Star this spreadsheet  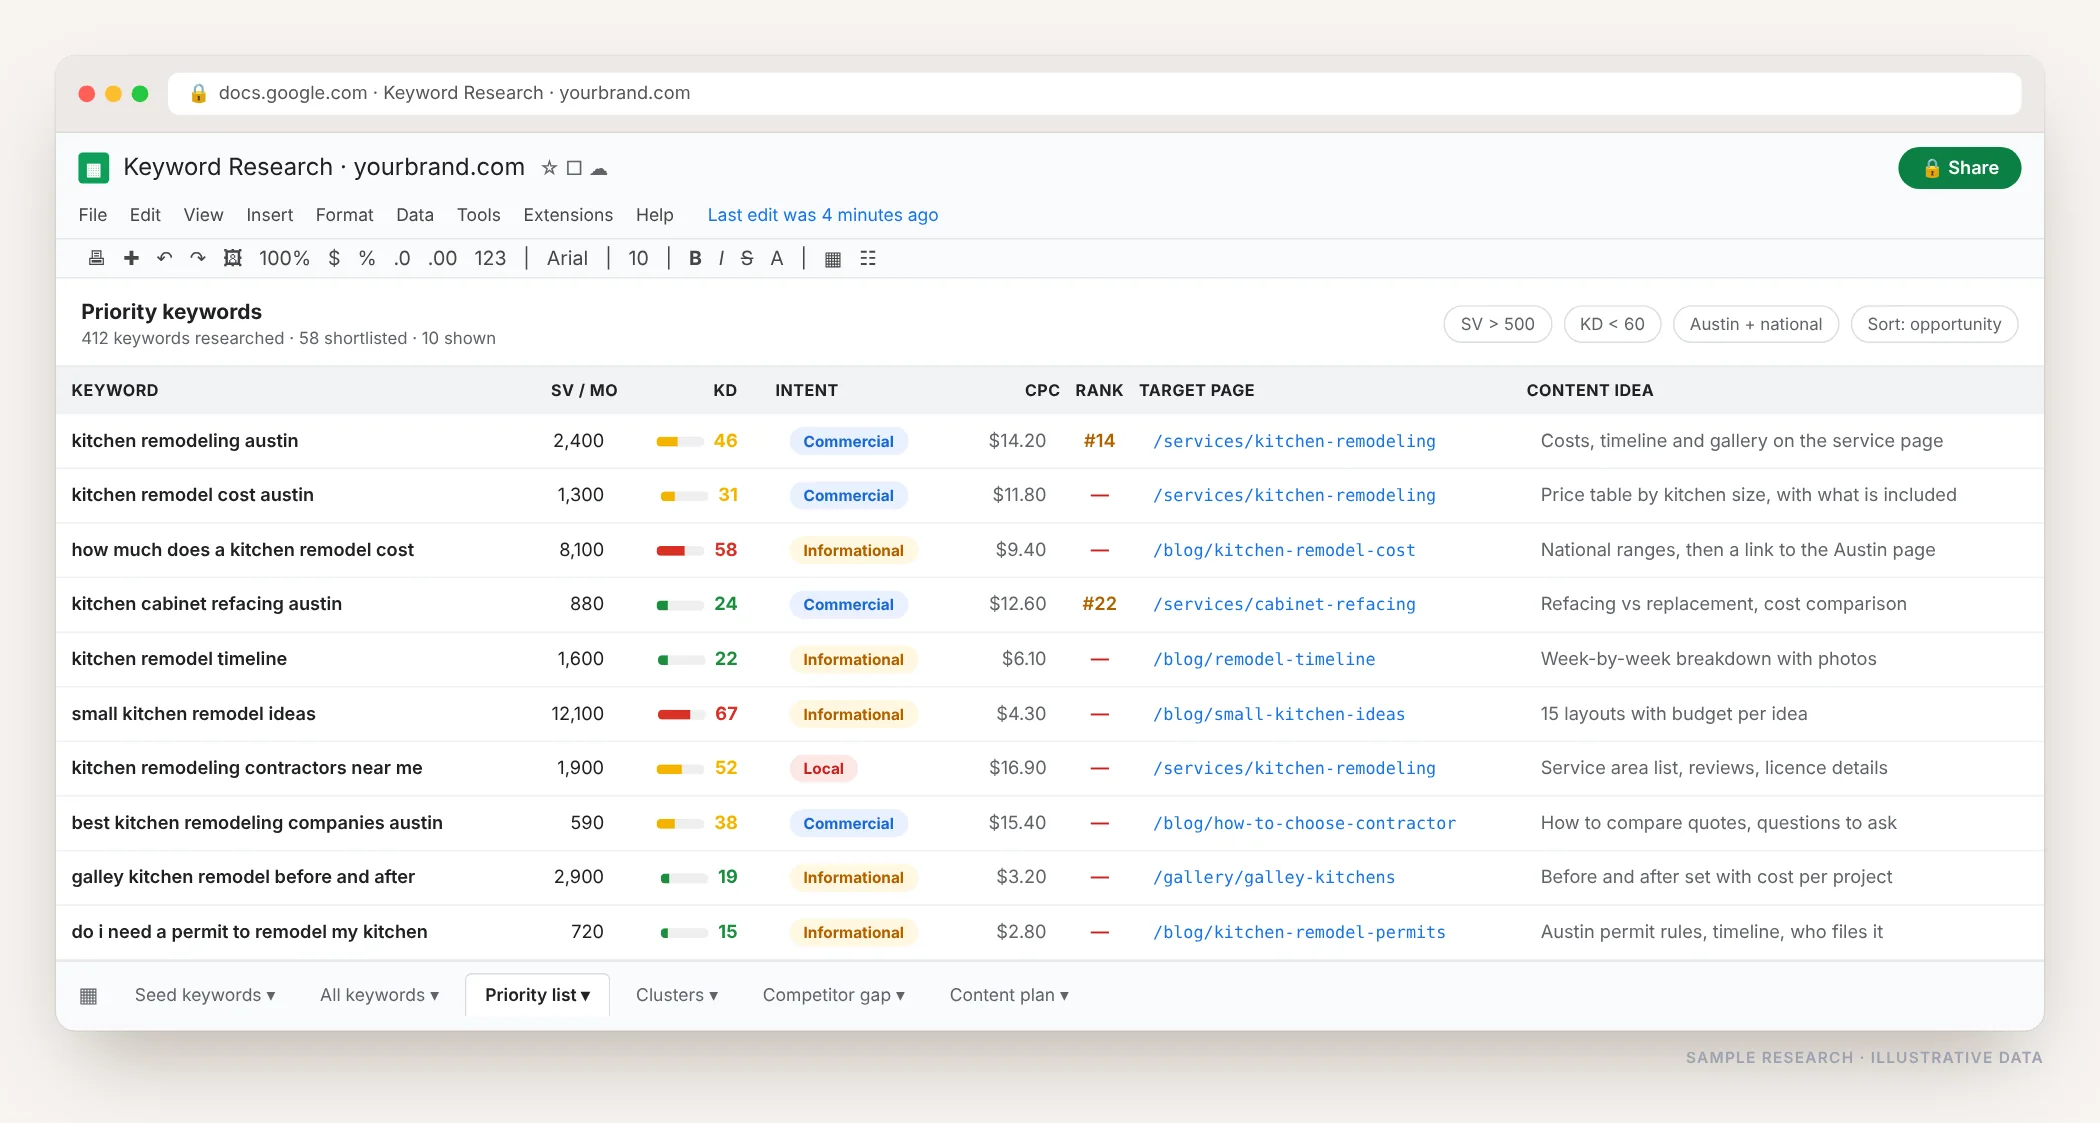point(549,168)
